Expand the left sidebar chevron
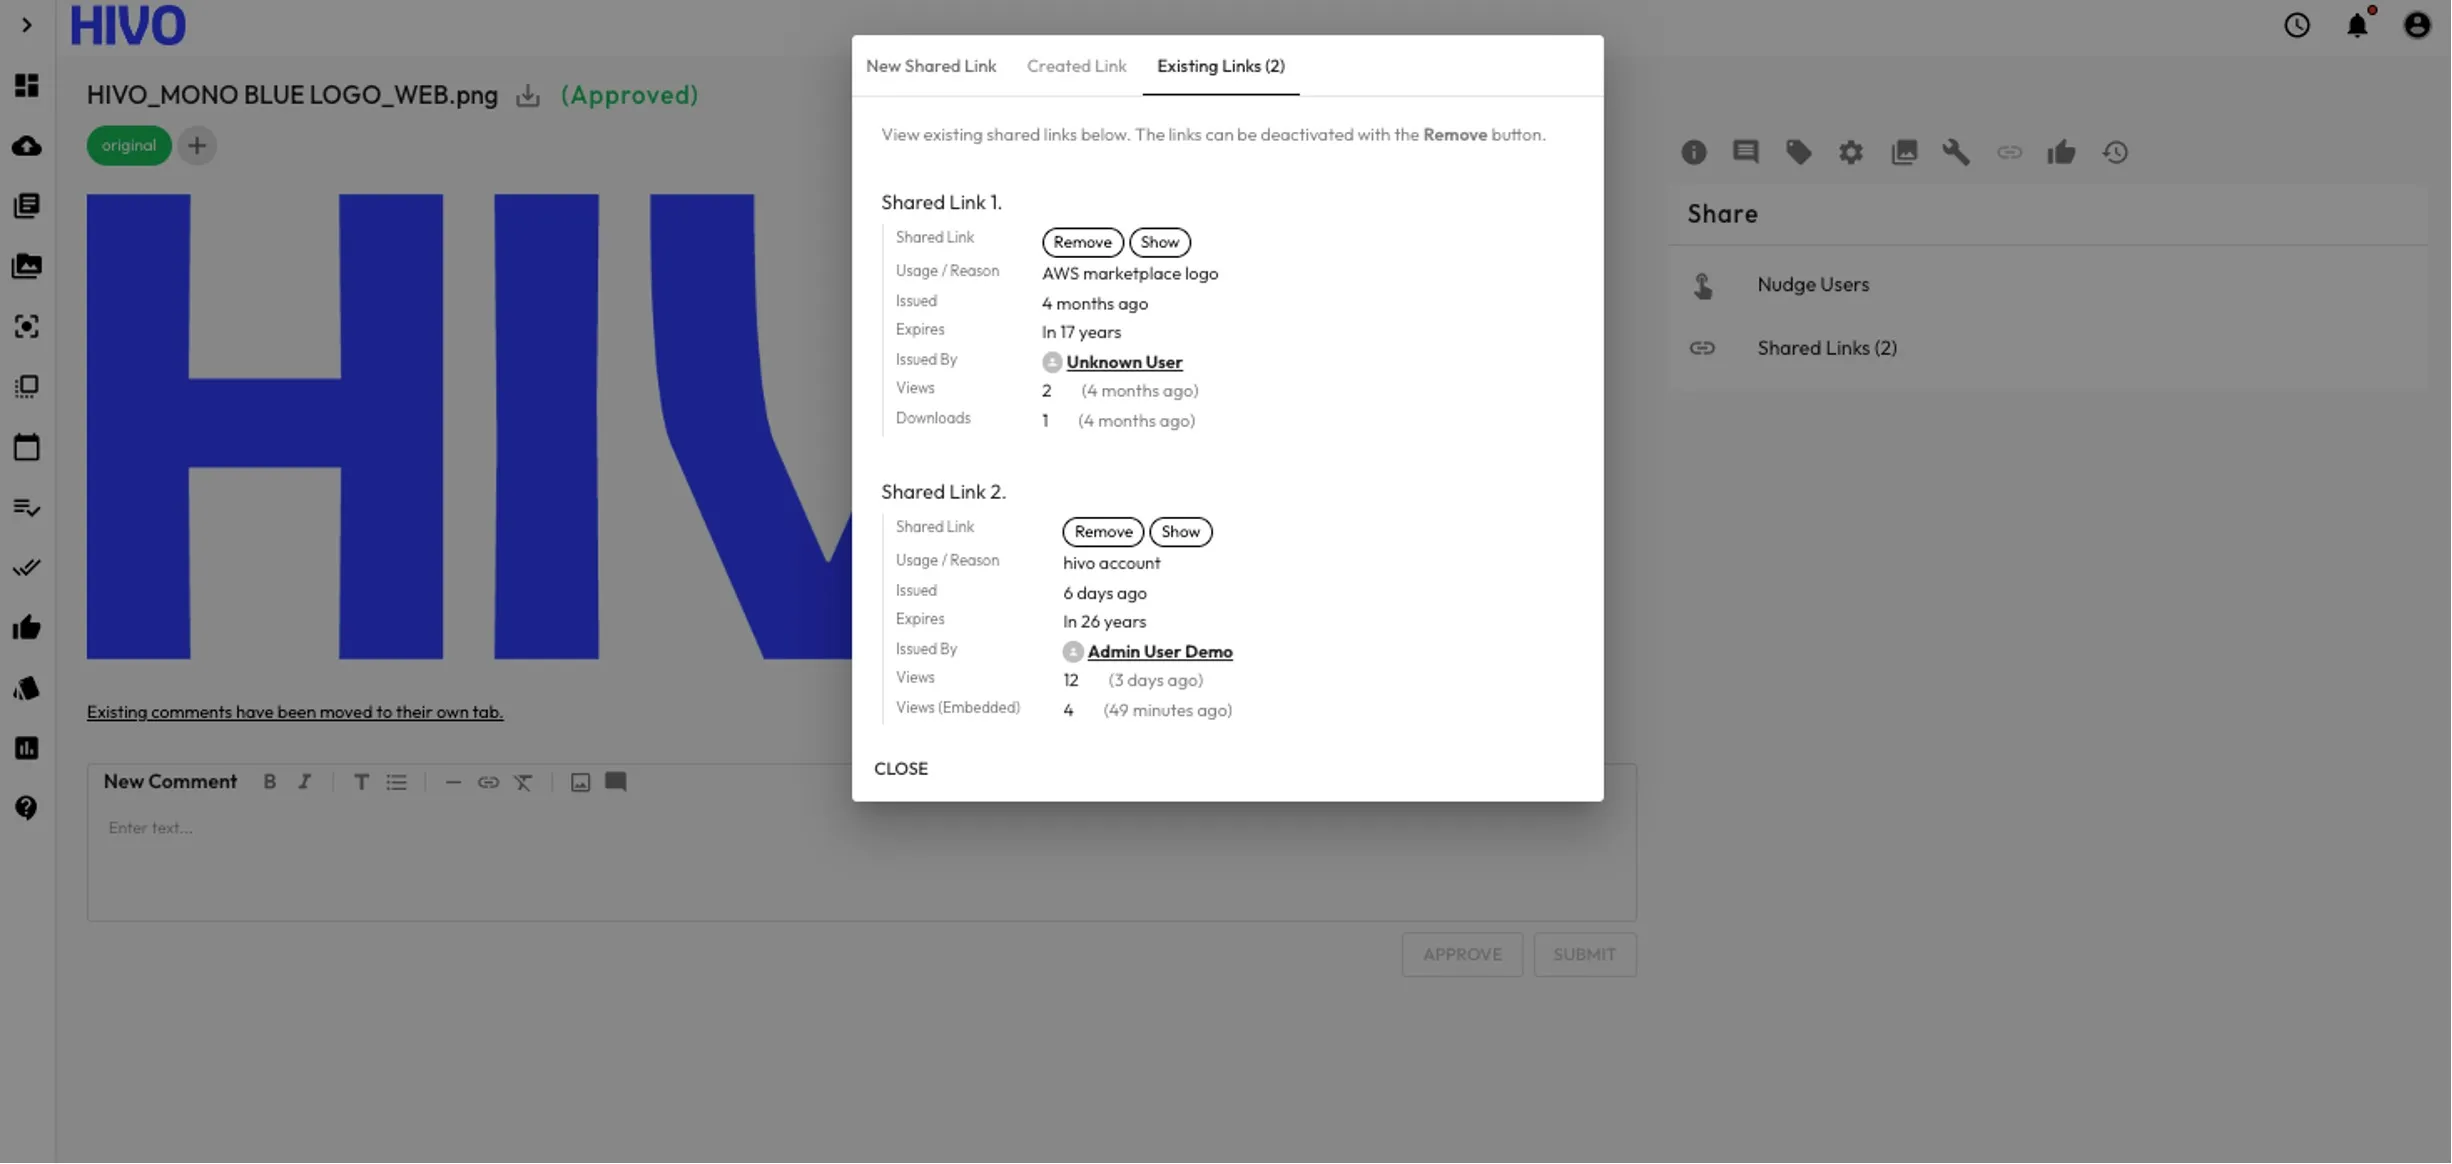Viewport: 2452px width, 1164px height. point(26,25)
